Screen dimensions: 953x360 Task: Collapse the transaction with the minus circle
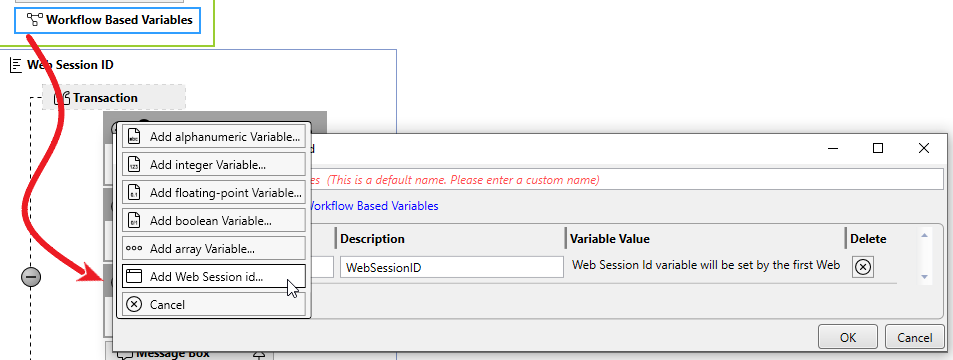coord(31,277)
